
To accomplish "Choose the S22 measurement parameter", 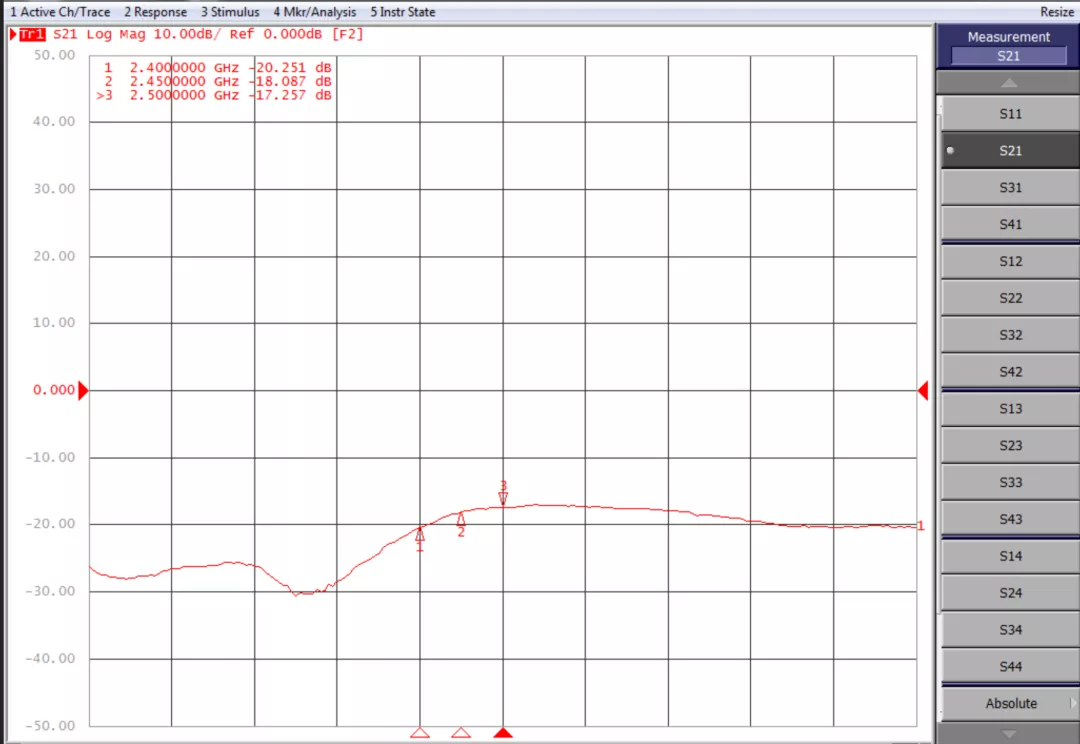I will [x=1010, y=298].
